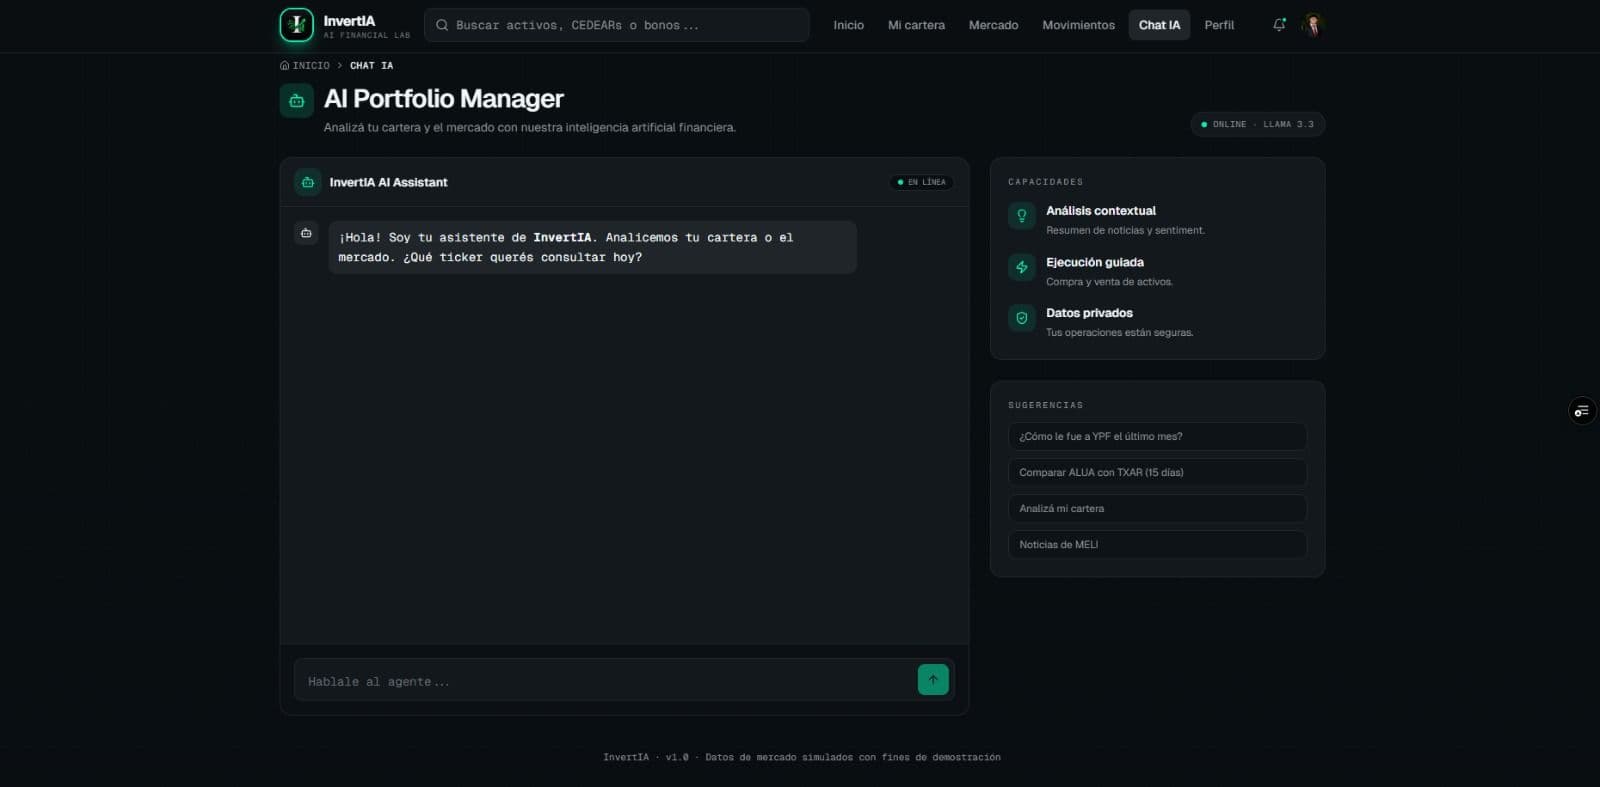Image resolution: width=1600 pixels, height=787 pixels.
Task: Click the Datos privados heading
Action: pos(1089,313)
